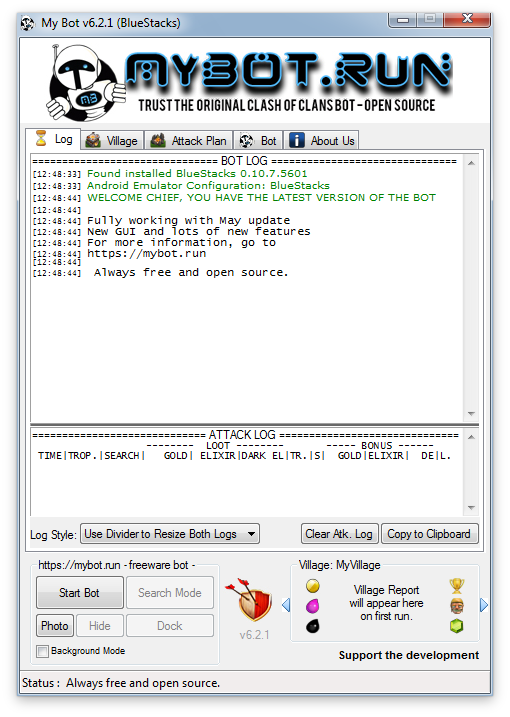Minimize the My Bot window
The height and width of the screenshot is (717, 510).
403,20
